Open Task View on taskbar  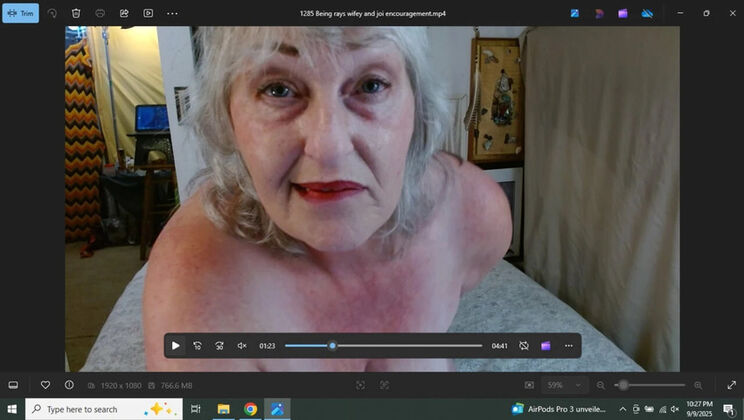click(x=195, y=409)
